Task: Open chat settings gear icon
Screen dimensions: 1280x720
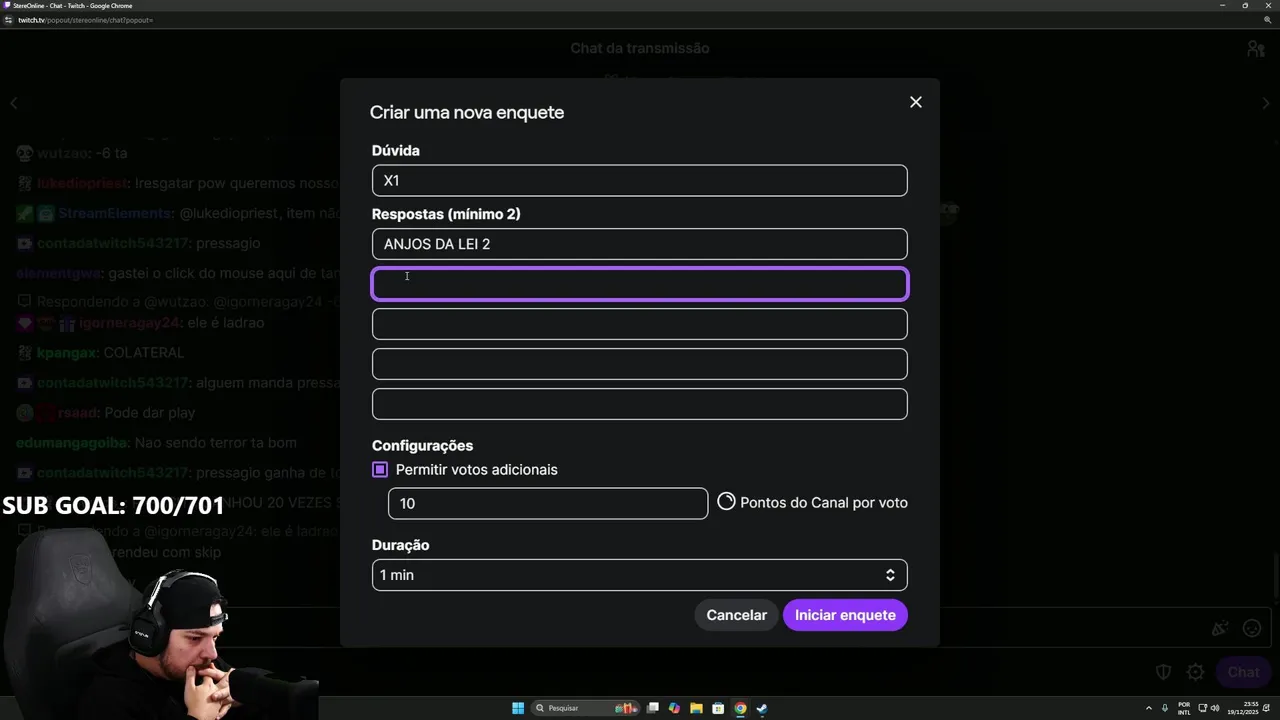Action: pyautogui.click(x=1195, y=672)
